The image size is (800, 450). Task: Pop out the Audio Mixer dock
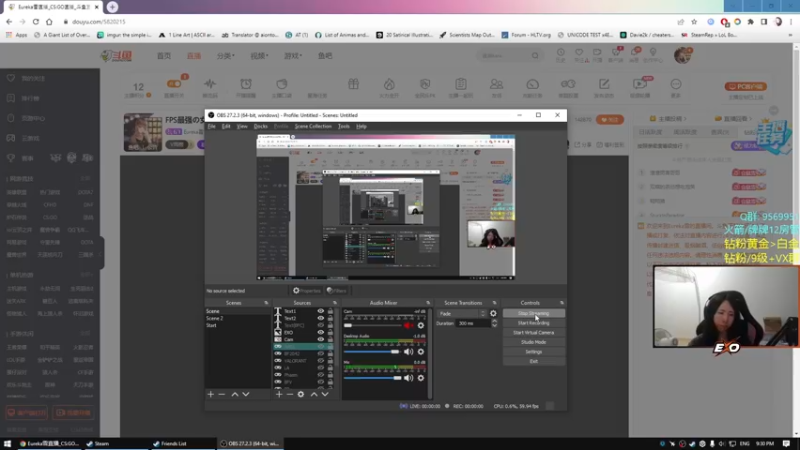428,303
